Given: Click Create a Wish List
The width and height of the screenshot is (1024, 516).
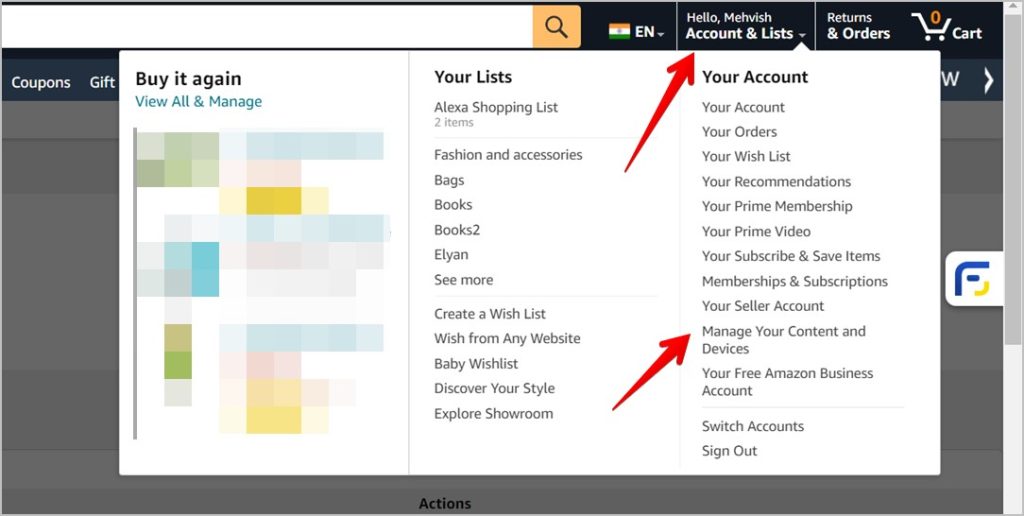Looking at the screenshot, I should click(x=490, y=313).
